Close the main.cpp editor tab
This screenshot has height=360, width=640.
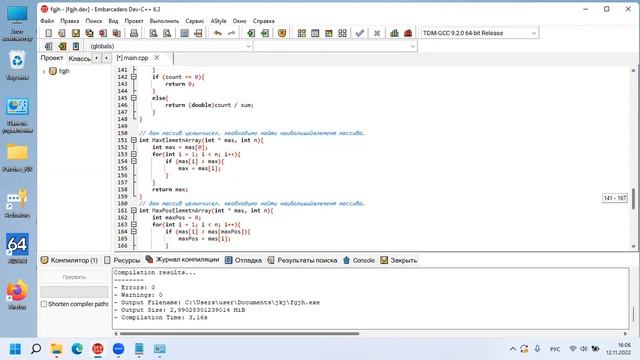pos(157,58)
